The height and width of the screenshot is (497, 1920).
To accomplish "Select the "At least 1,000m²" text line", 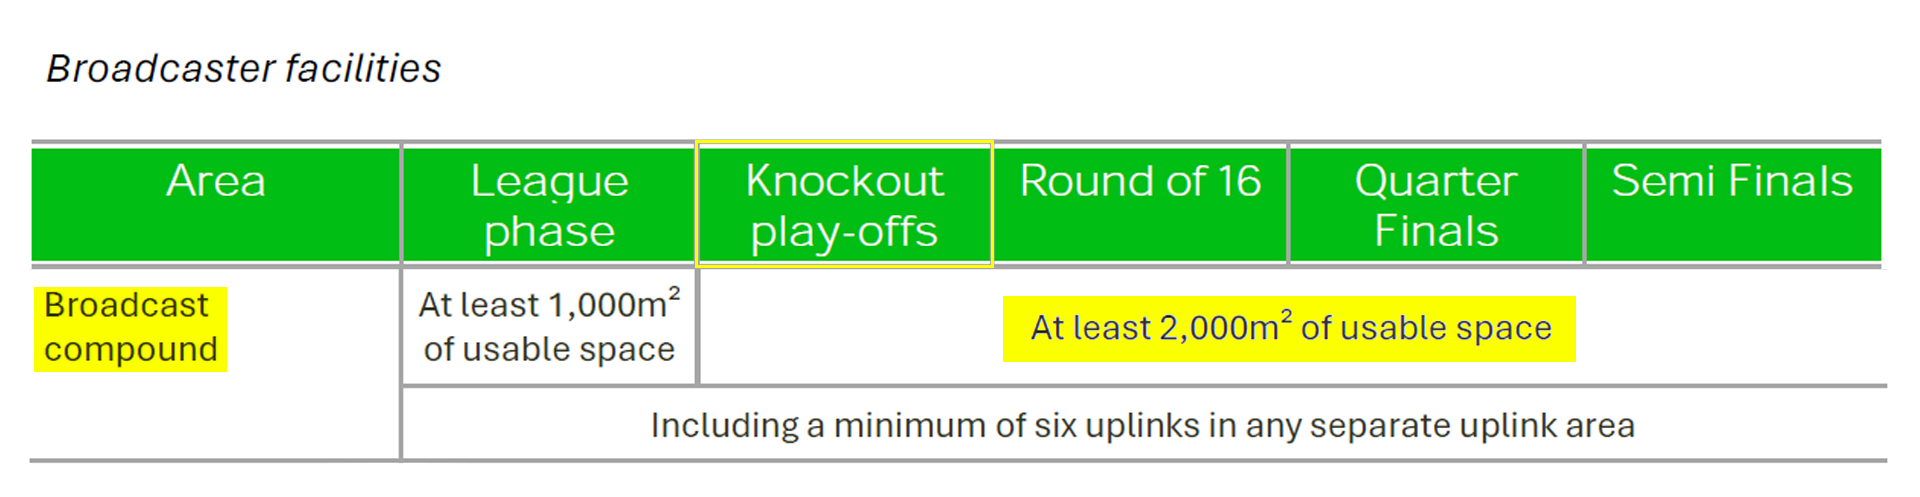I will [549, 304].
